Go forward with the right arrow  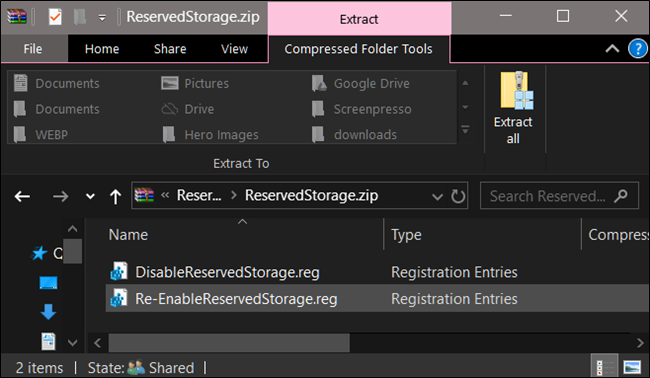pos(61,196)
